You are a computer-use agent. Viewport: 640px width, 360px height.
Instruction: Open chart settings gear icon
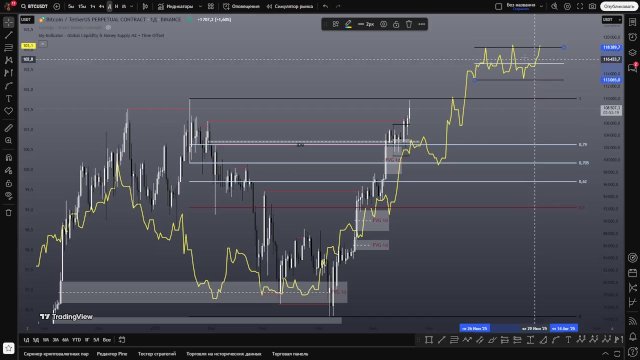(567, 7)
